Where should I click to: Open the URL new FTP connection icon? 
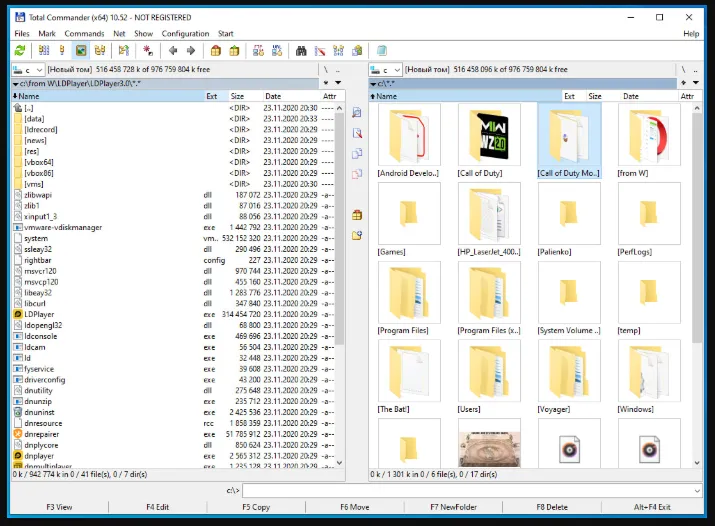277,51
